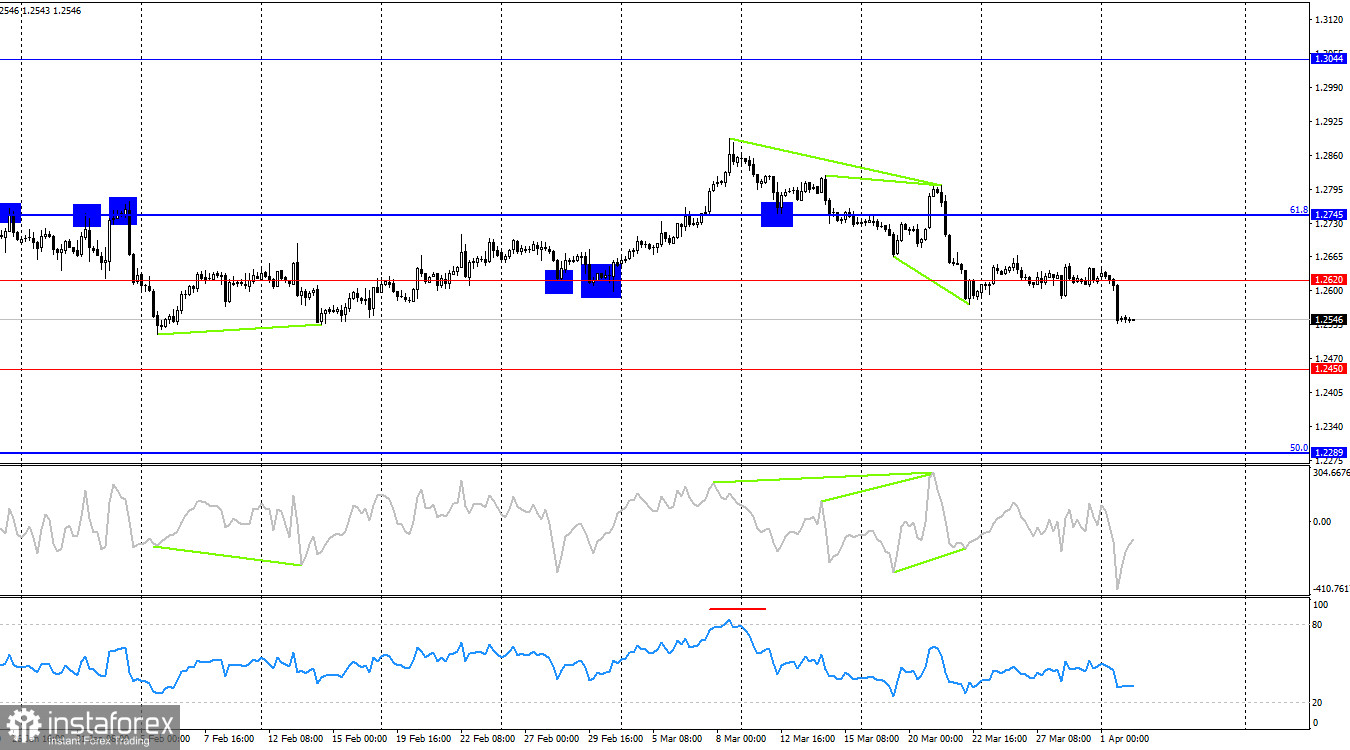Click the -410.761 oscillator scale value
This screenshot has height=750, width=1350.
[x=1331, y=588]
